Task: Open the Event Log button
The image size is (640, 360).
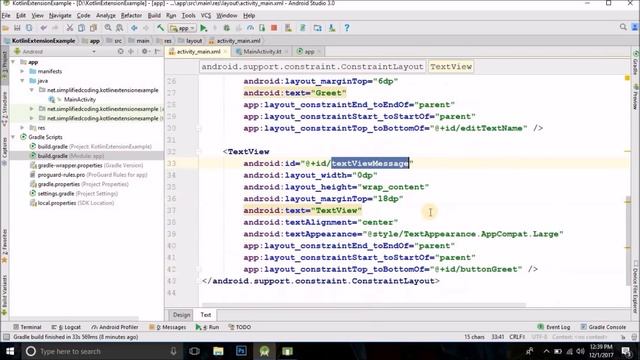Action: (x=553, y=327)
